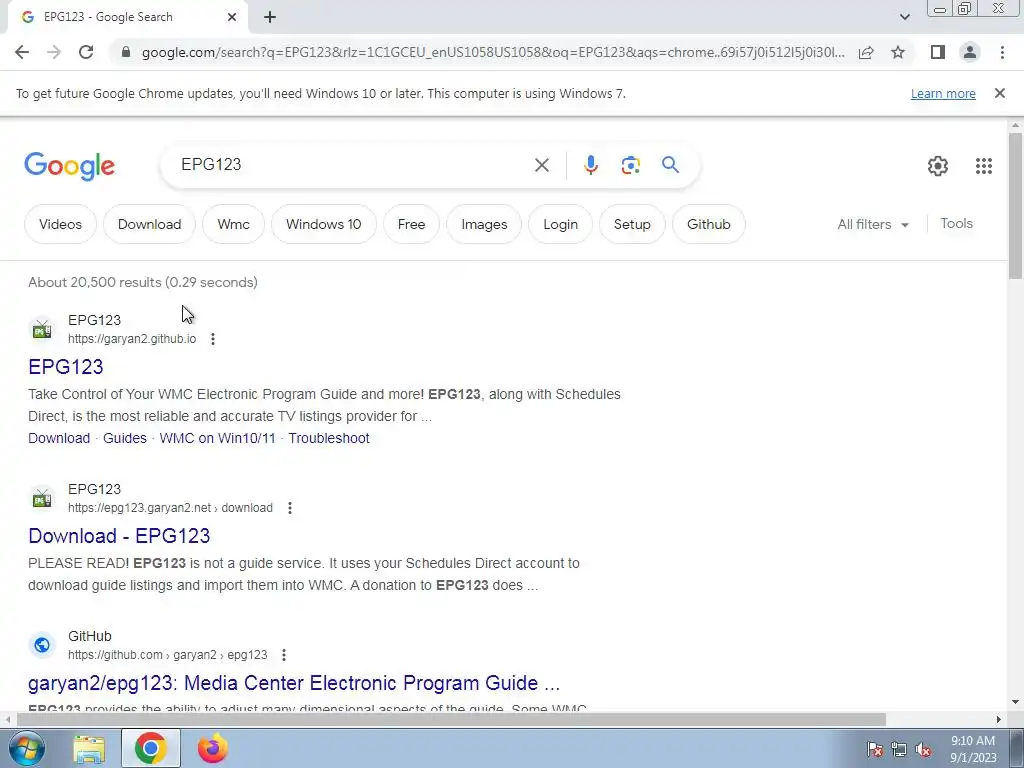
Task: Select the Windows 10 filter chip
Action: (x=323, y=224)
